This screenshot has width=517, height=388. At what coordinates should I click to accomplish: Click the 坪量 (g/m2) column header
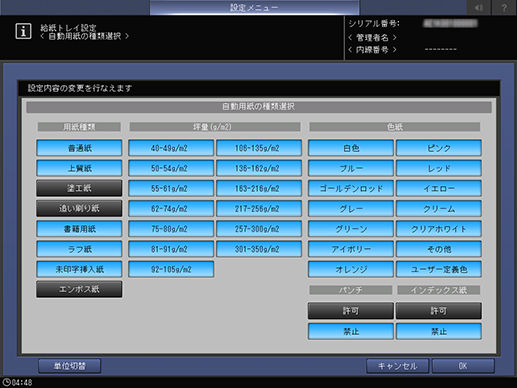pyautogui.click(x=215, y=127)
